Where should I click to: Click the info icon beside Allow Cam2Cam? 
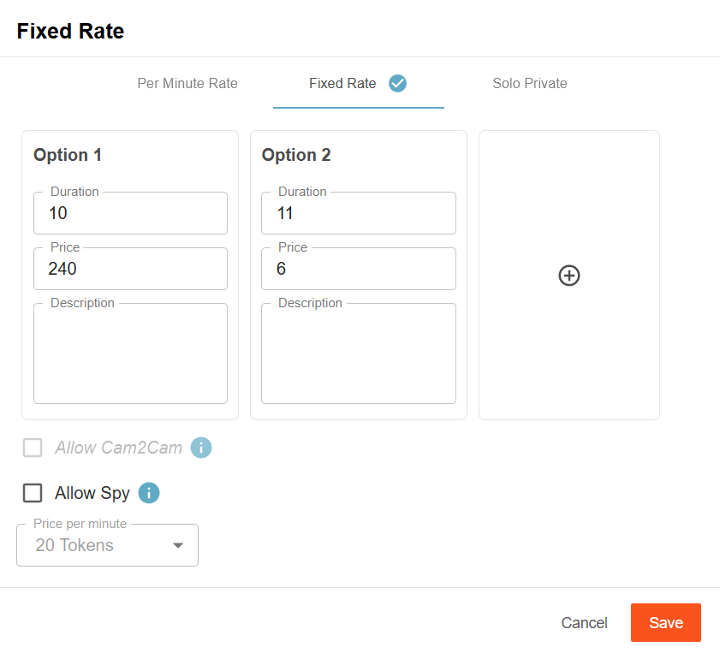[x=201, y=447]
